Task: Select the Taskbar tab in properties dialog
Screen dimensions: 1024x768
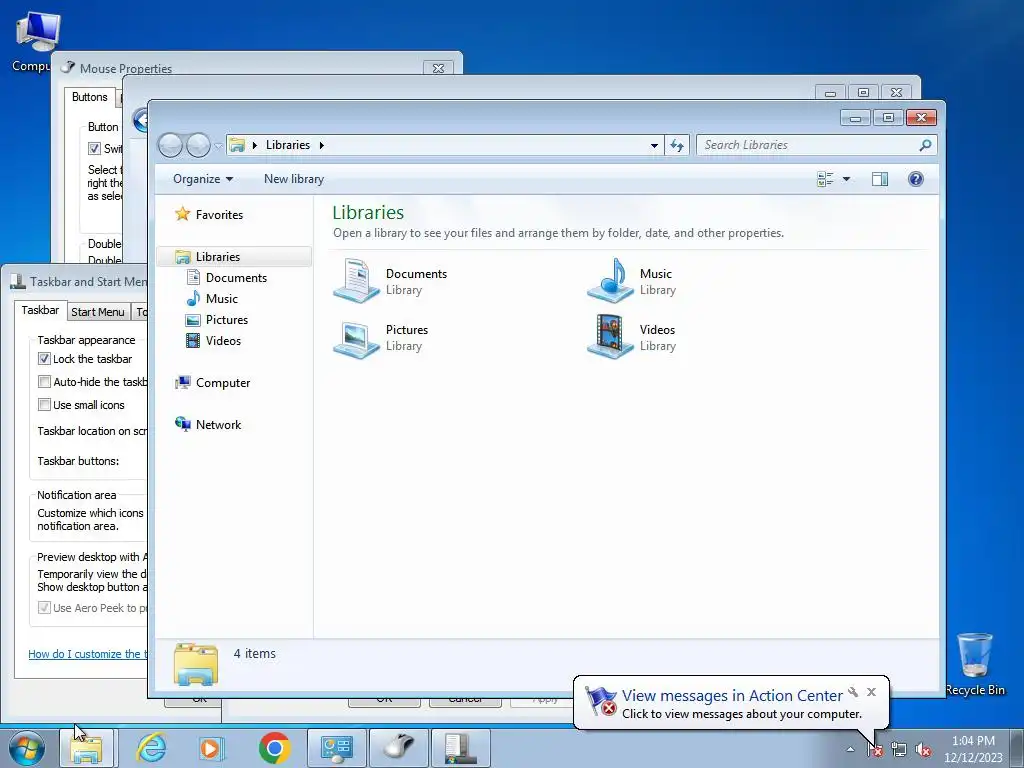Action: tap(40, 310)
